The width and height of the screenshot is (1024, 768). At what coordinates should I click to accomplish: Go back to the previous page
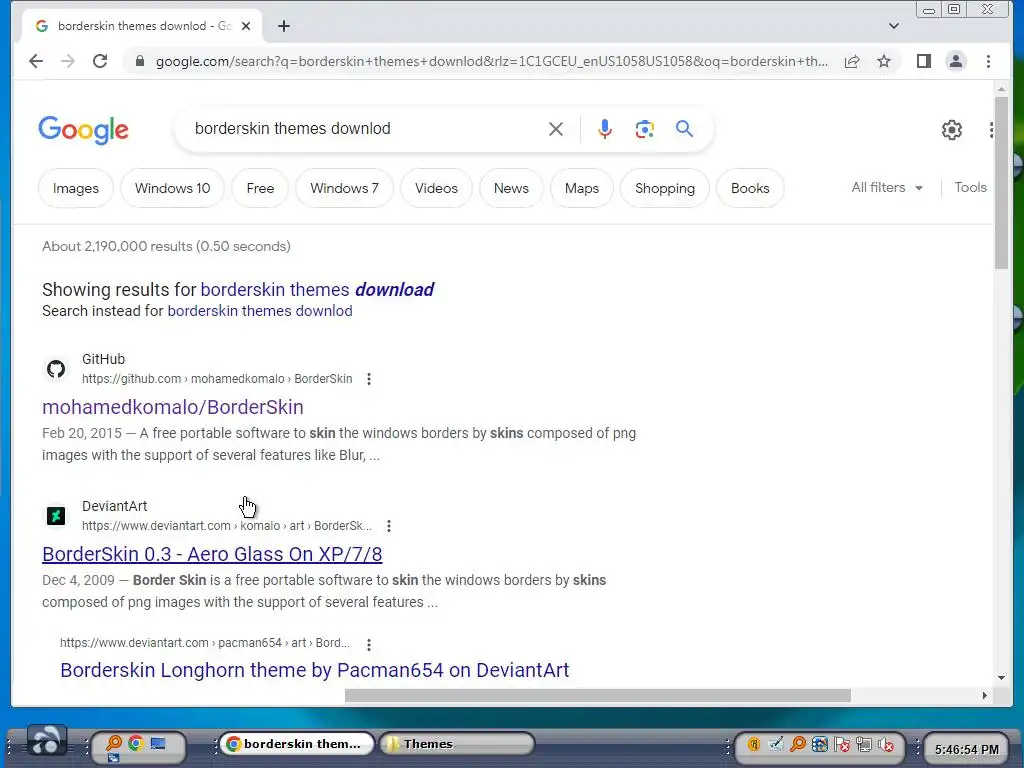coord(36,61)
